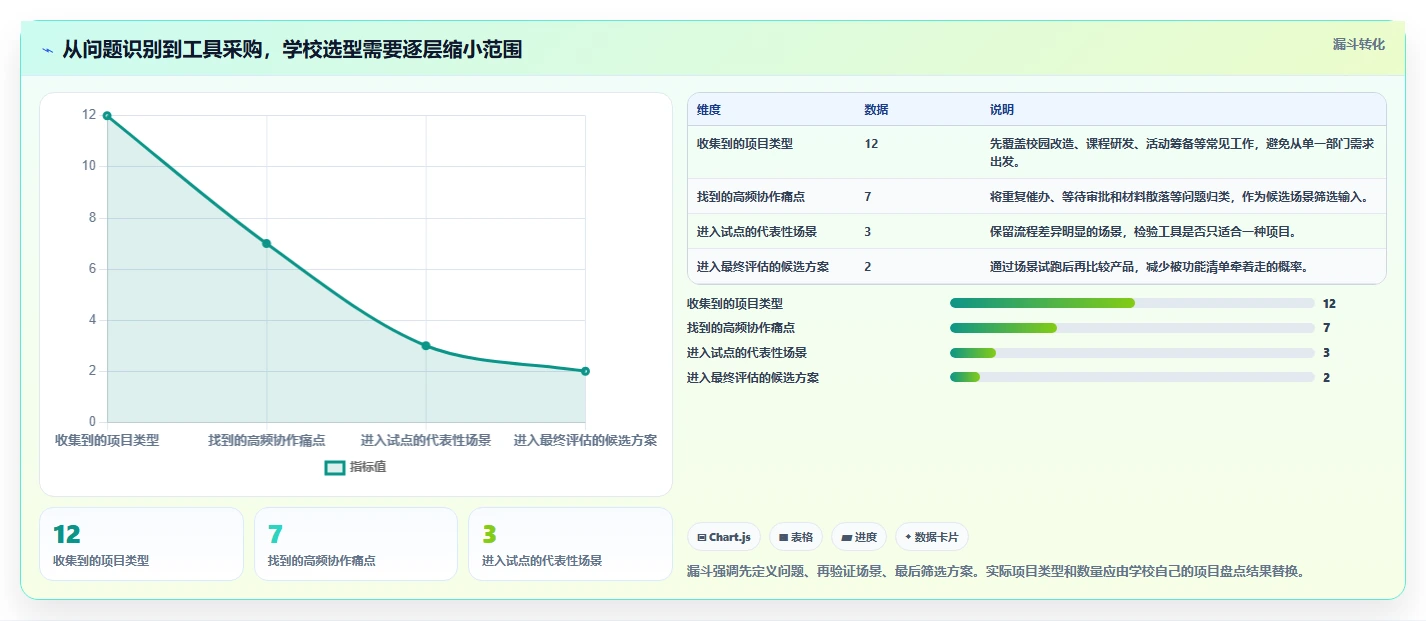Click progress label 进入最终评估的候选方案
The image size is (1426, 621).
[753, 377]
